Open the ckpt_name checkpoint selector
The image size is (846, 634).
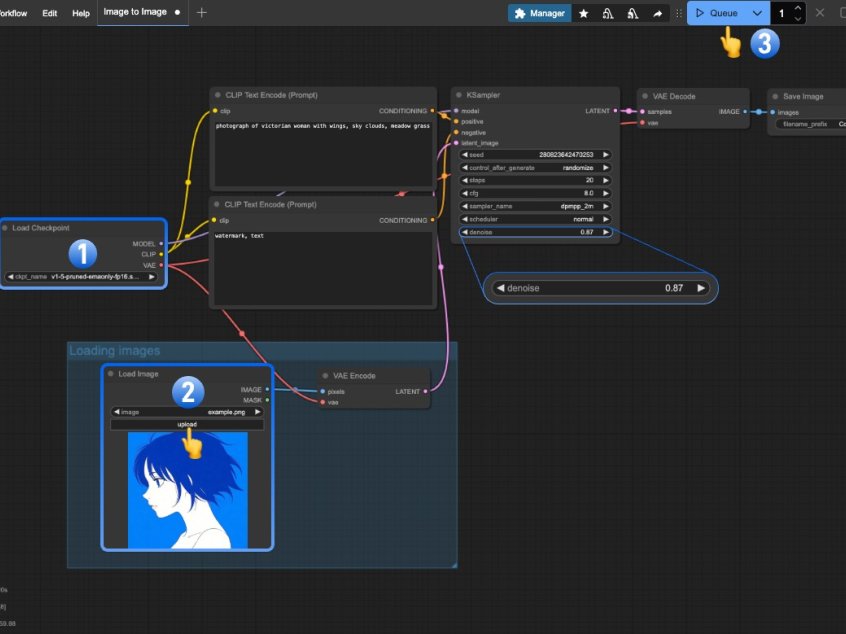(x=80, y=277)
